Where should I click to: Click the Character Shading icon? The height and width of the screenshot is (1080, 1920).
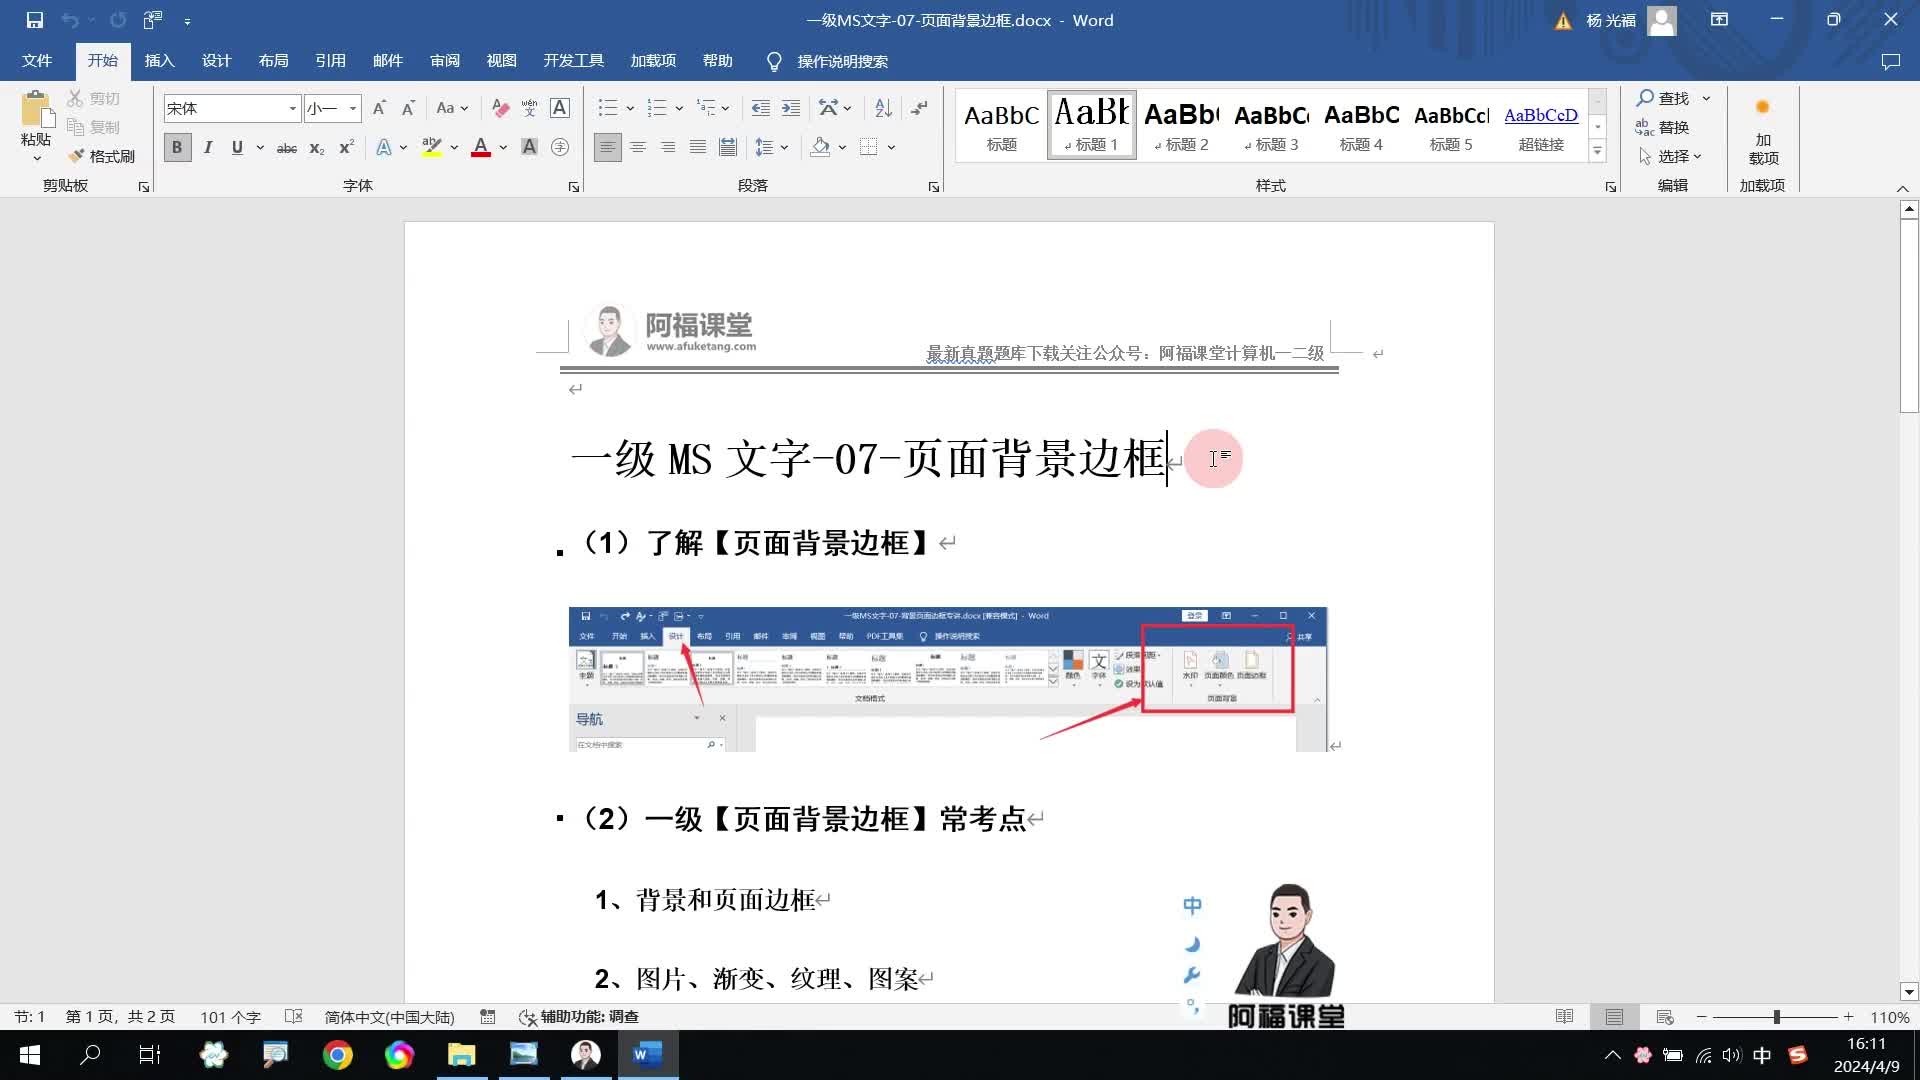pos(529,147)
